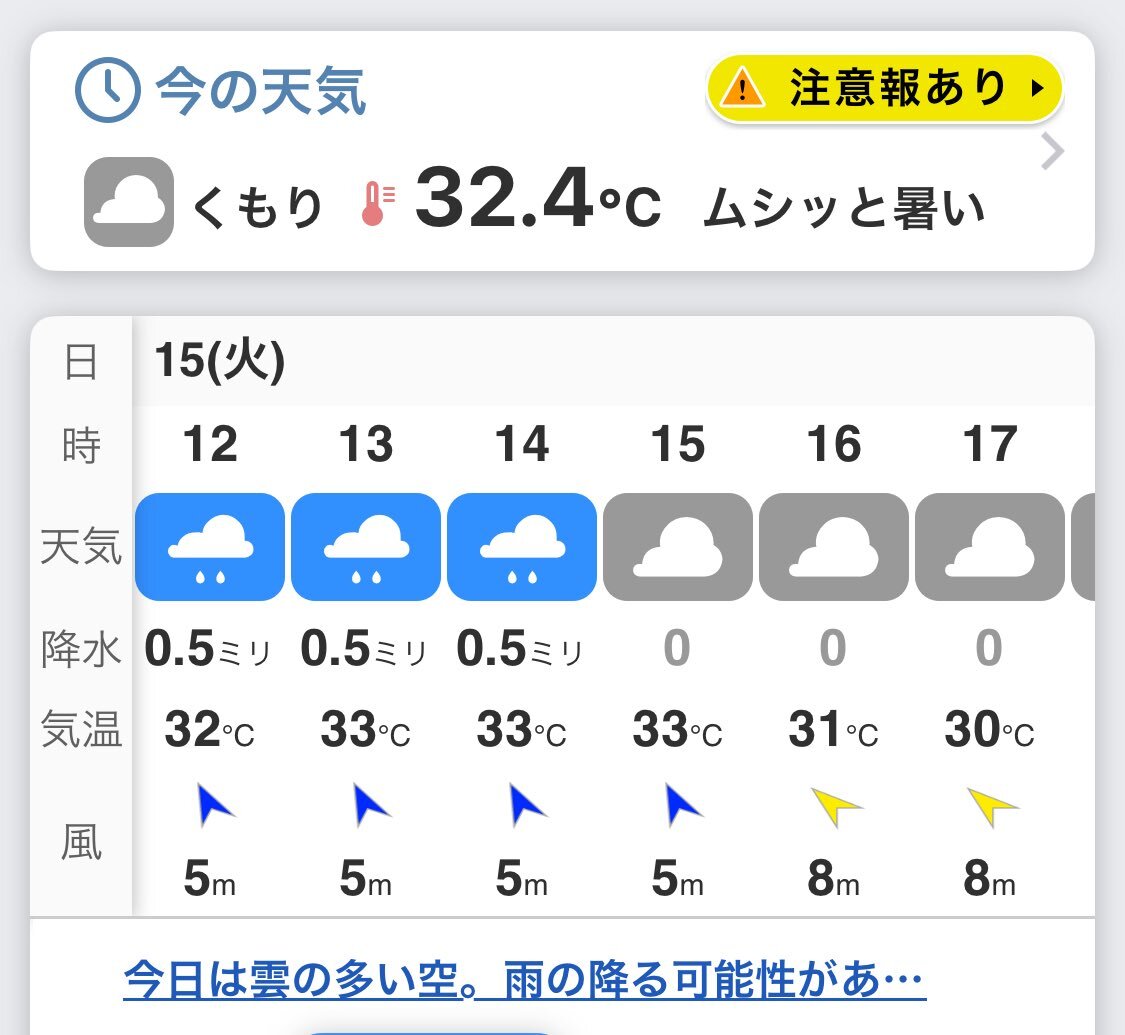Click the orange warning triangle icon

[743, 88]
